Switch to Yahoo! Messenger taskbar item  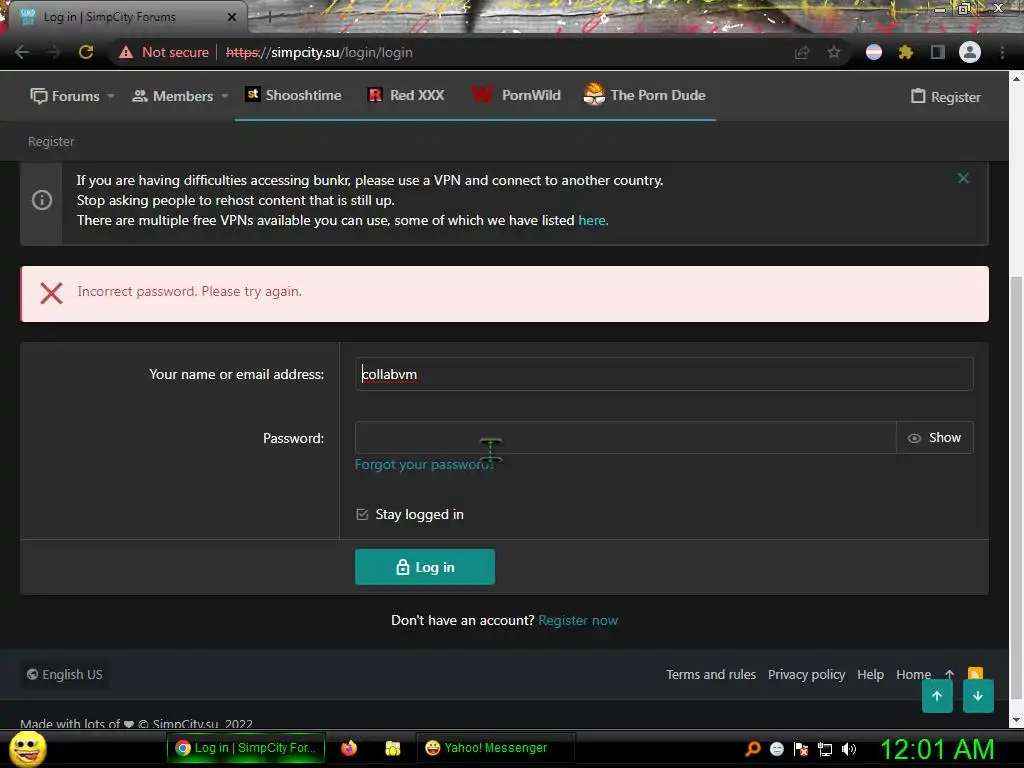coord(496,748)
